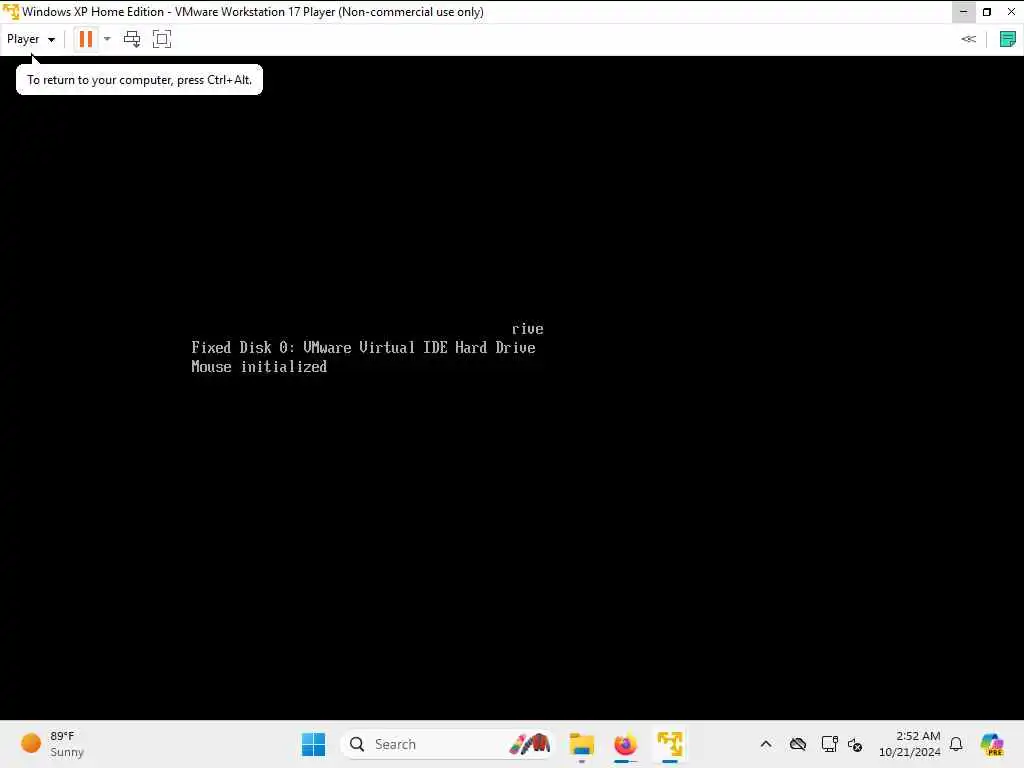The image size is (1024, 768).
Task: Send Ctrl+Alt+Del to the virtual machine
Action: coord(132,39)
